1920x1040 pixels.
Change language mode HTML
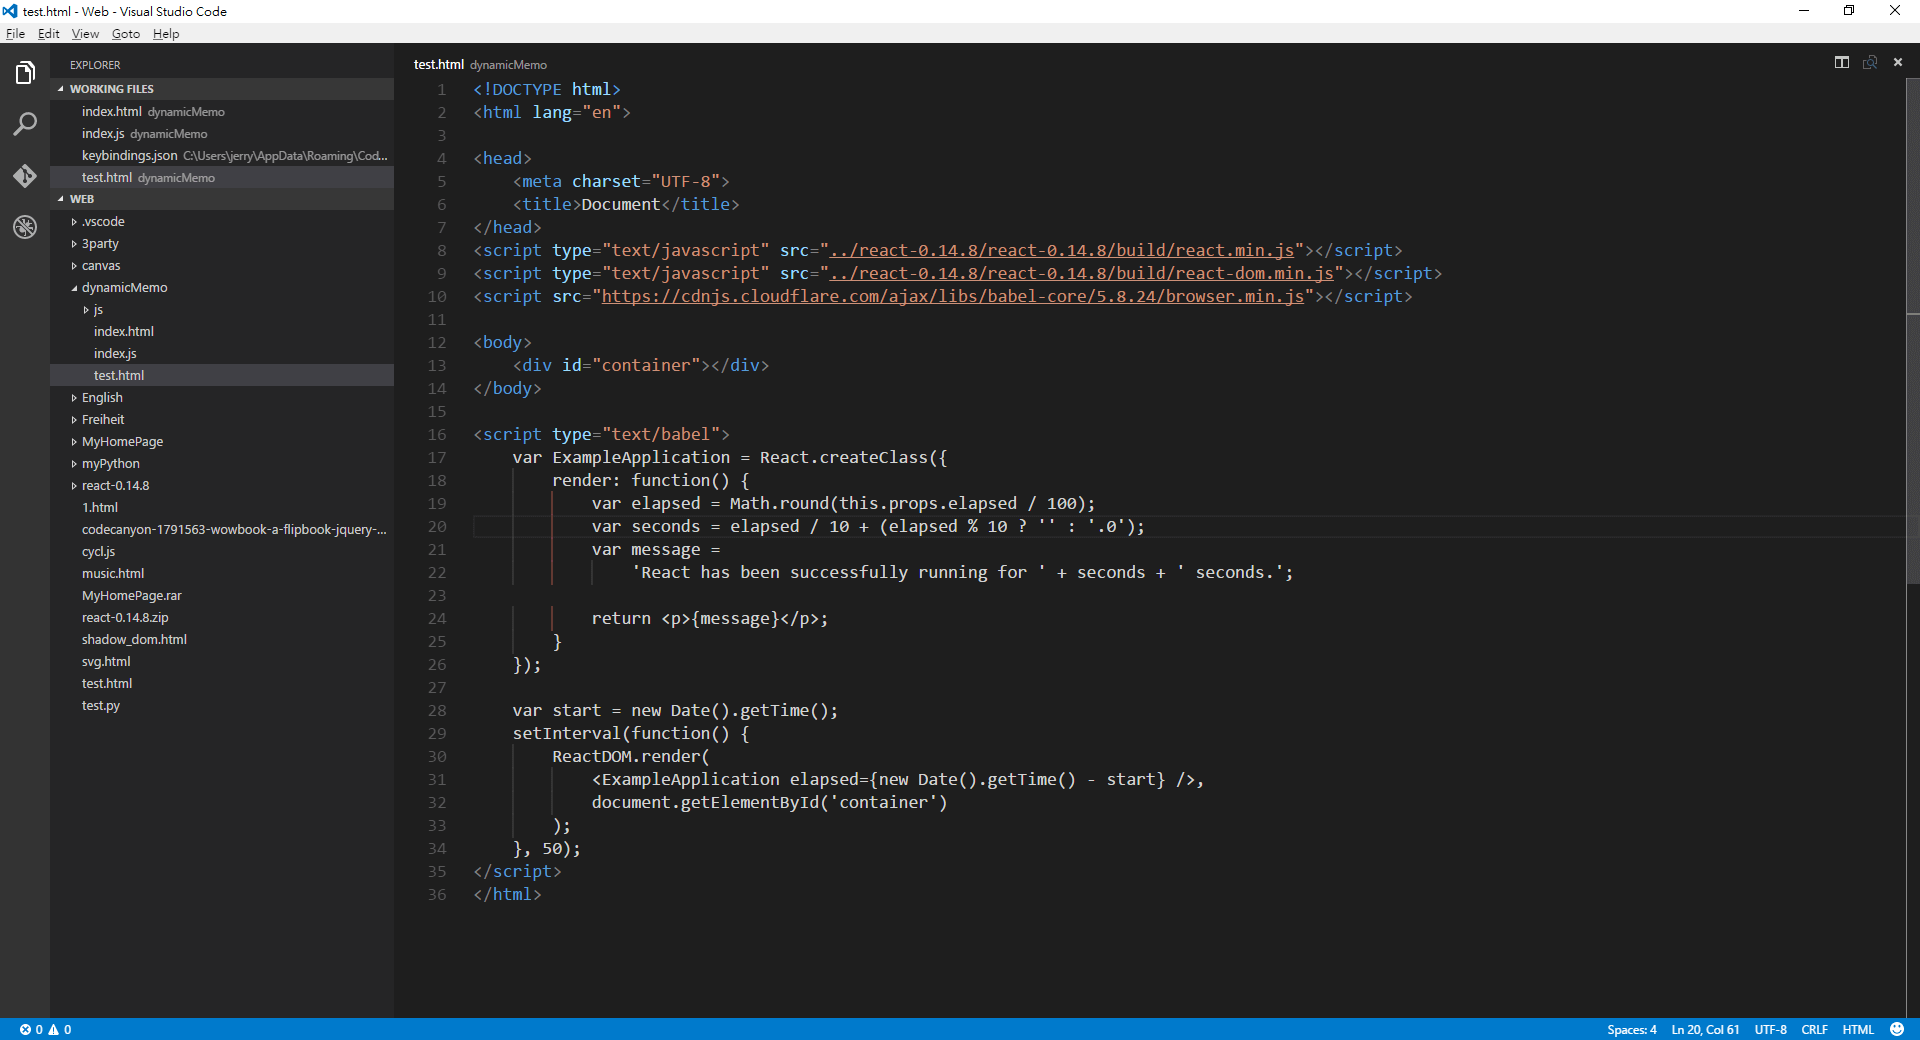click(x=1858, y=1029)
